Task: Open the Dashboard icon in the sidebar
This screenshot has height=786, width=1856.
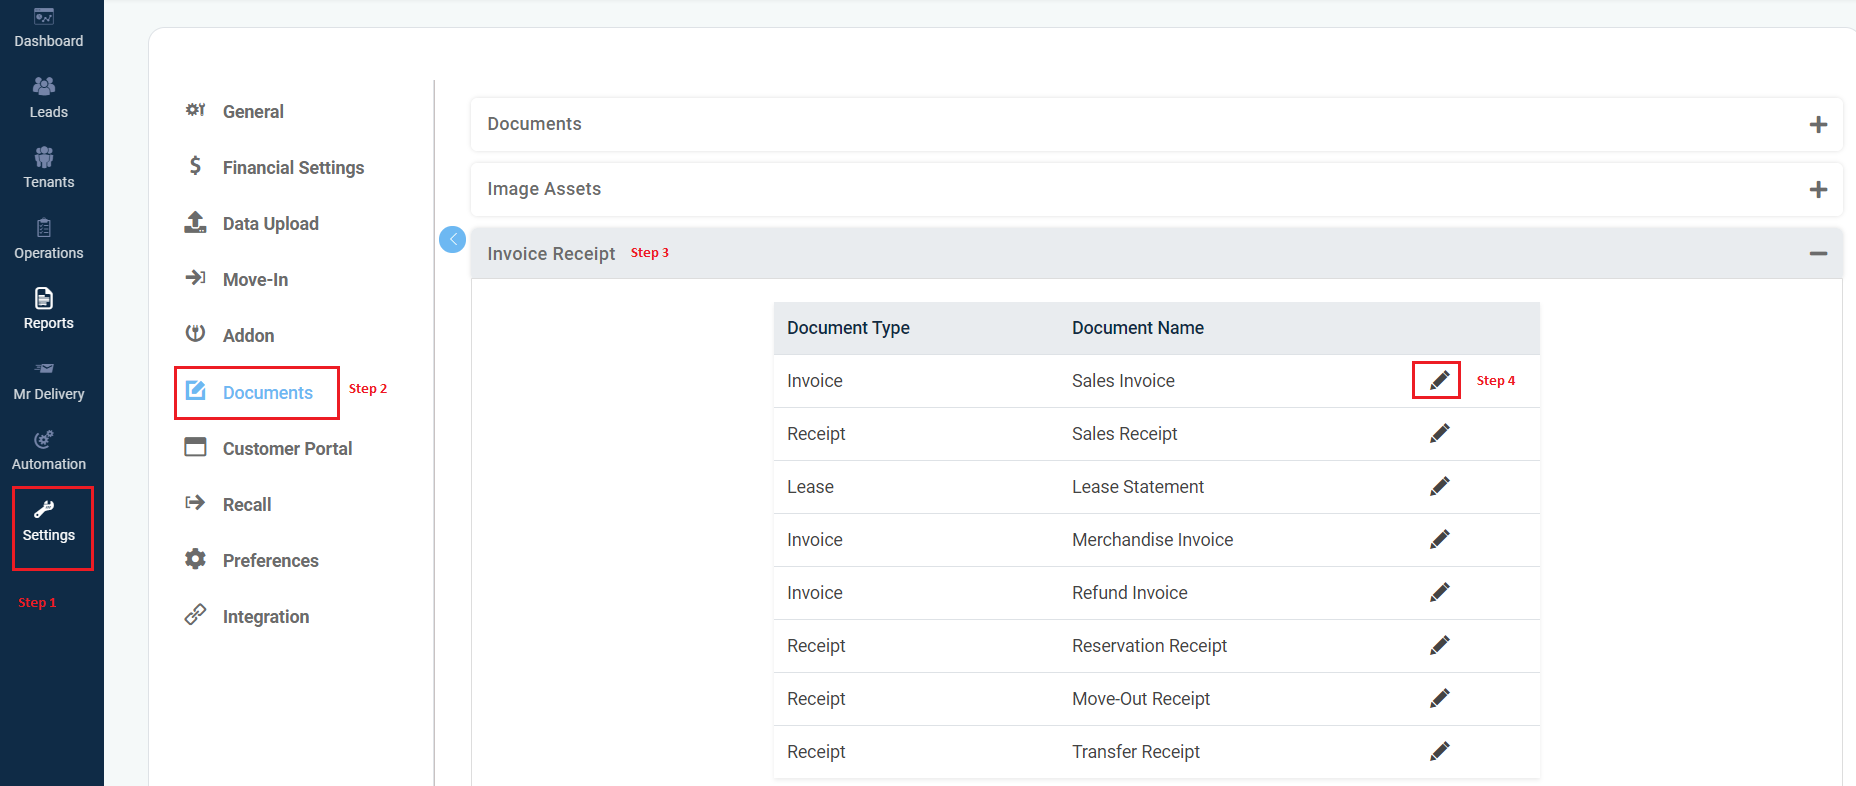Action: tap(44, 16)
